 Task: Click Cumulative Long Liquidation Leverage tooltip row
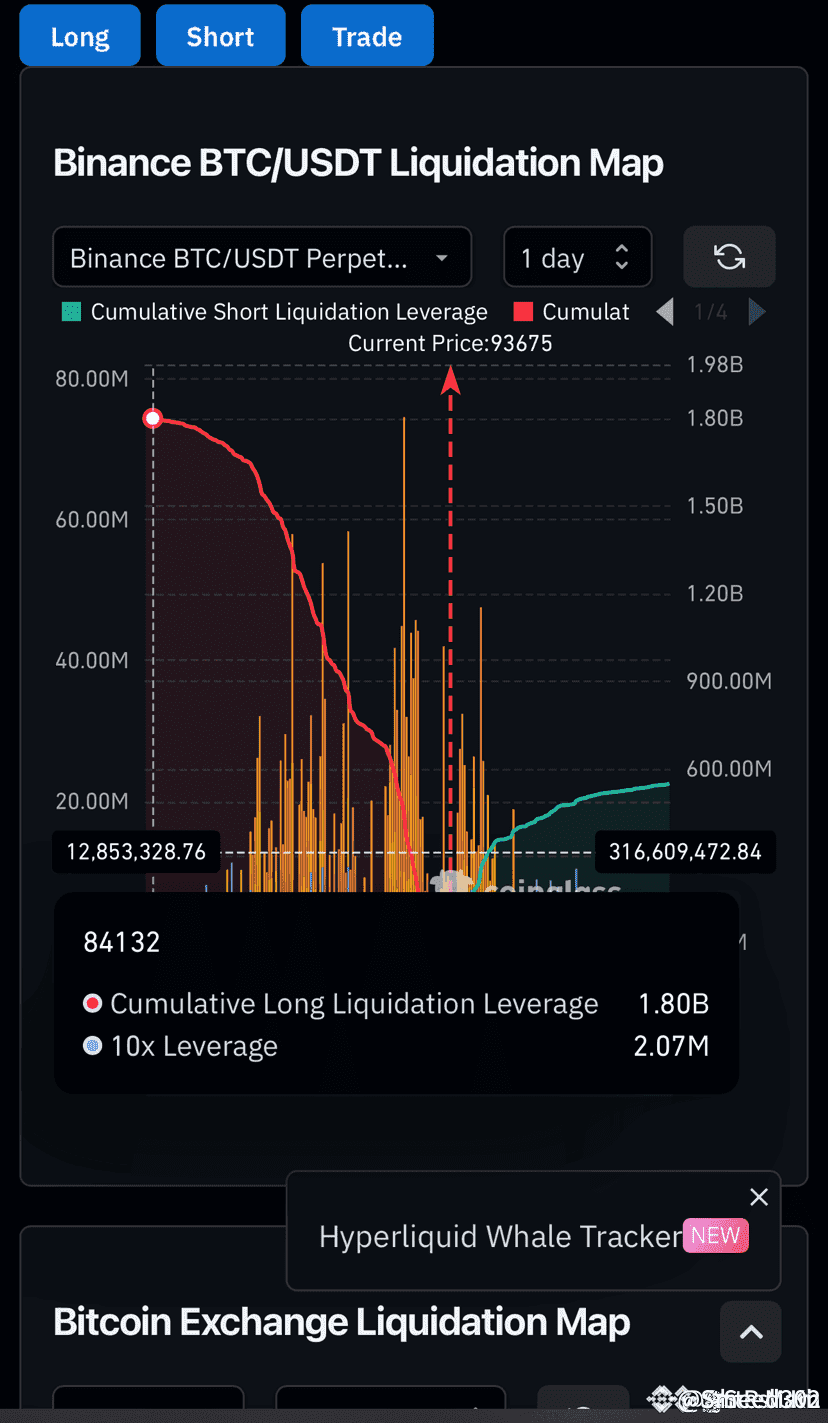click(x=396, y=1004)
